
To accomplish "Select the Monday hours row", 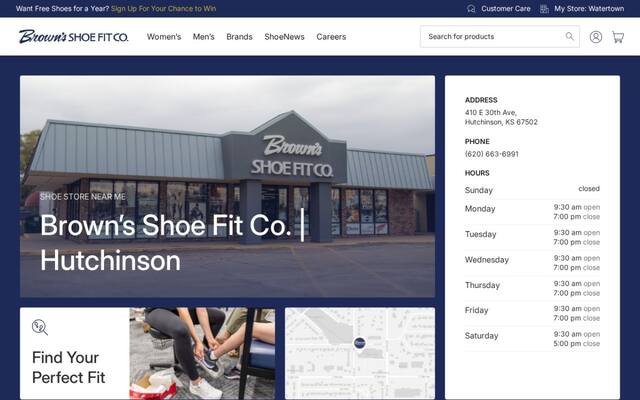I will pyautogui.click(x=532, y=212).
